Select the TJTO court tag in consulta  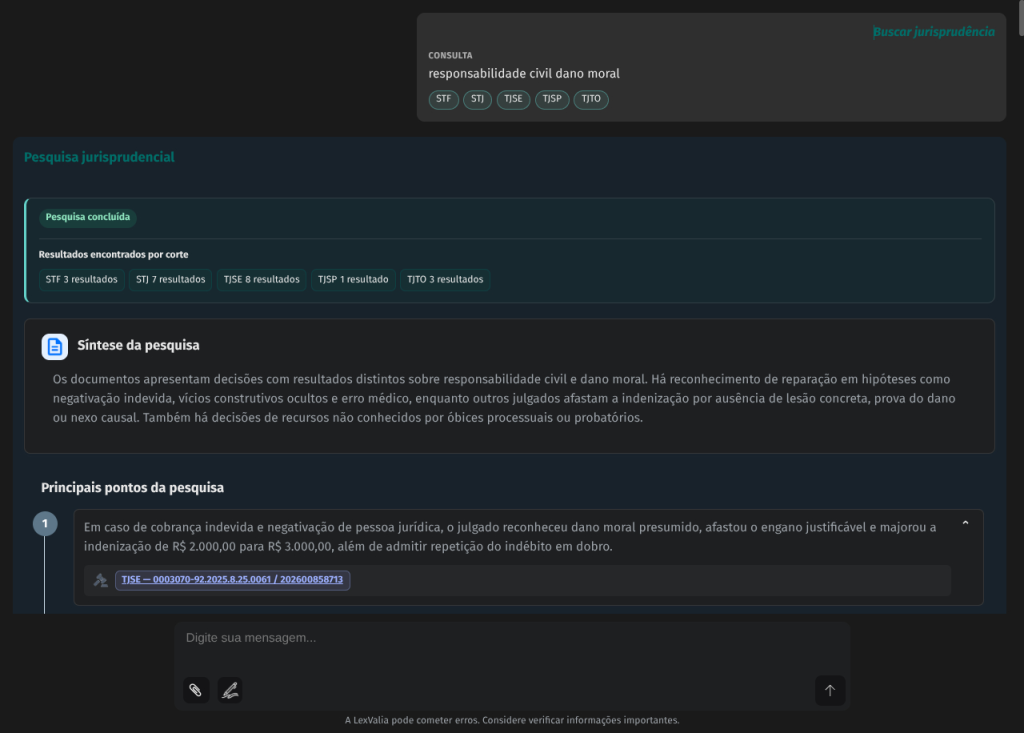(591, 99)
